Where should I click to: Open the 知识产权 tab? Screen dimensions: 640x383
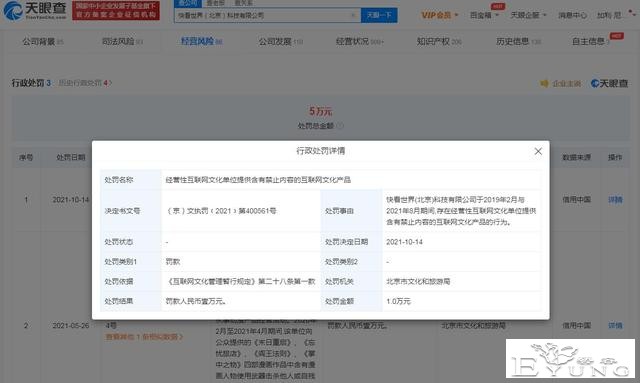point(439,42)
